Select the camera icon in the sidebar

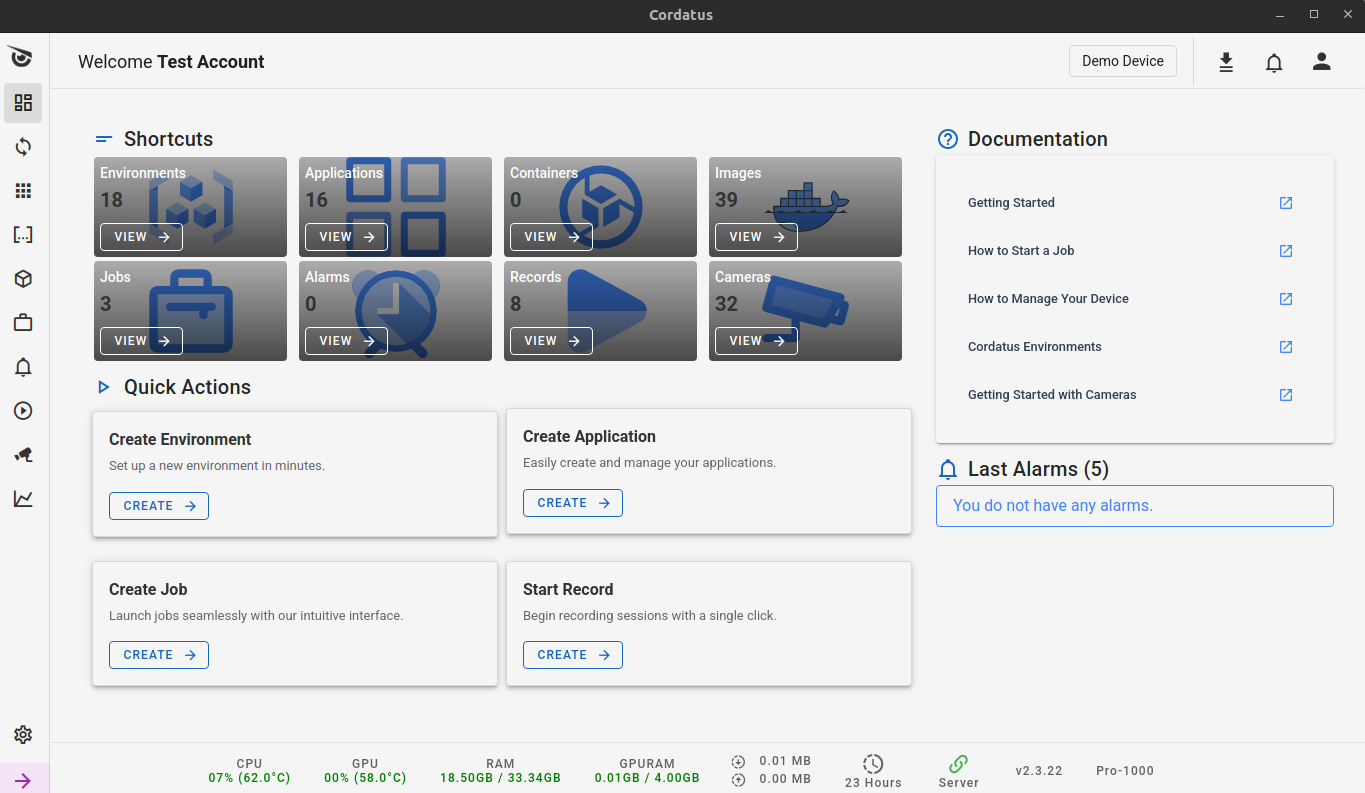[x=22, y=455]
